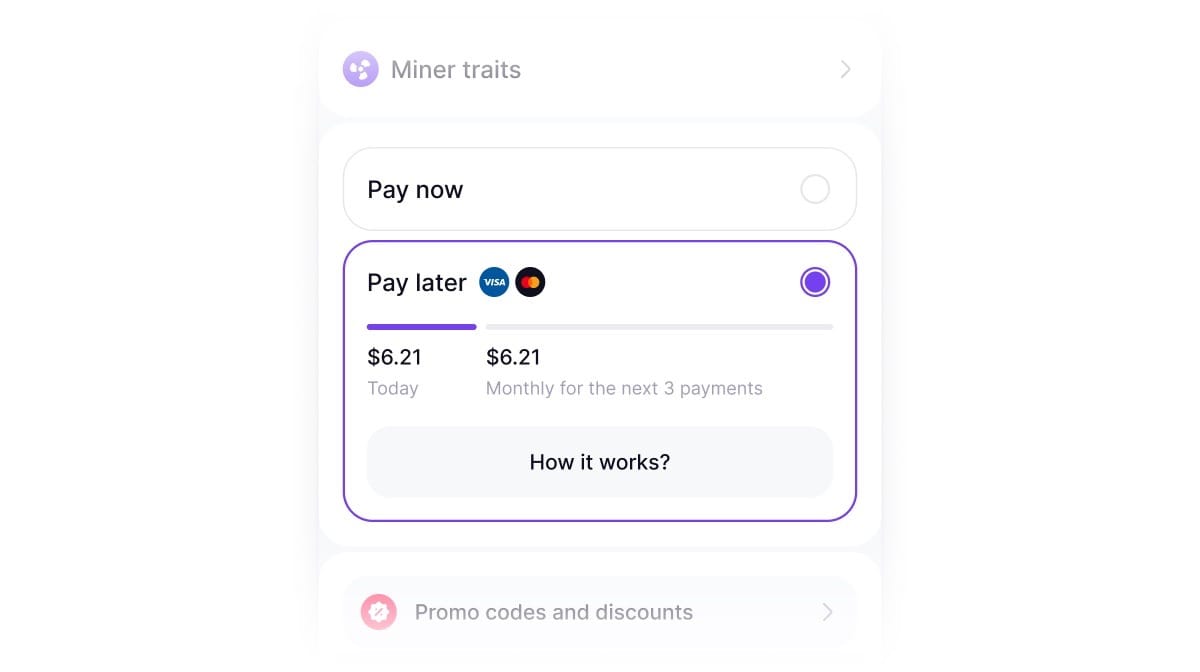The height and width of the screenshot is (672, 1200).
Task: Click the $6.21 monthly payment amount
Action: (513, 357)
